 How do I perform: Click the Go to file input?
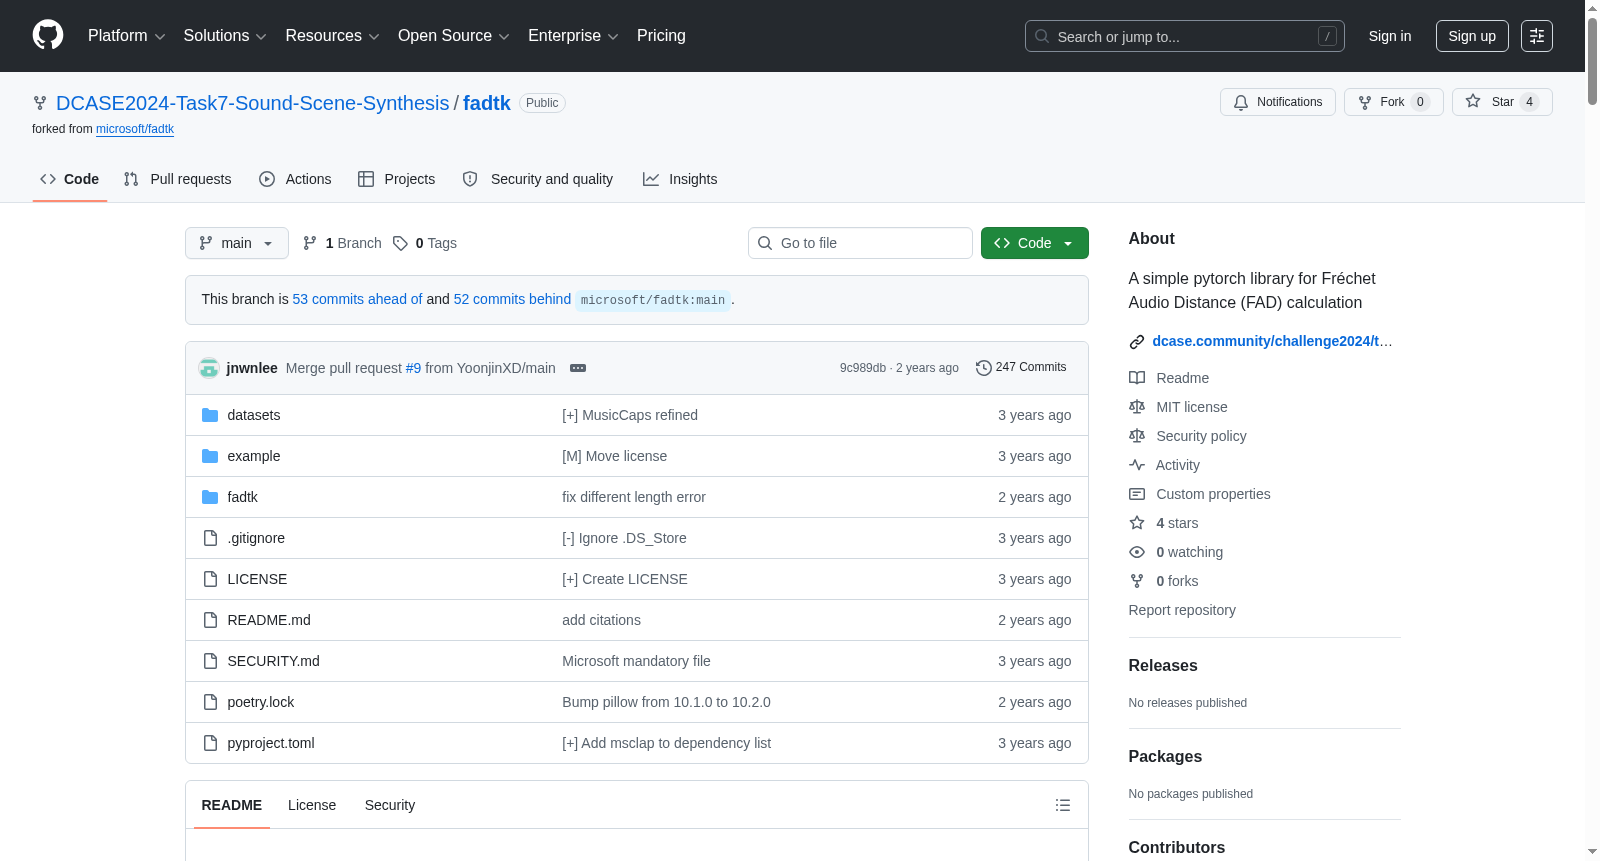[x=860, y=243]
